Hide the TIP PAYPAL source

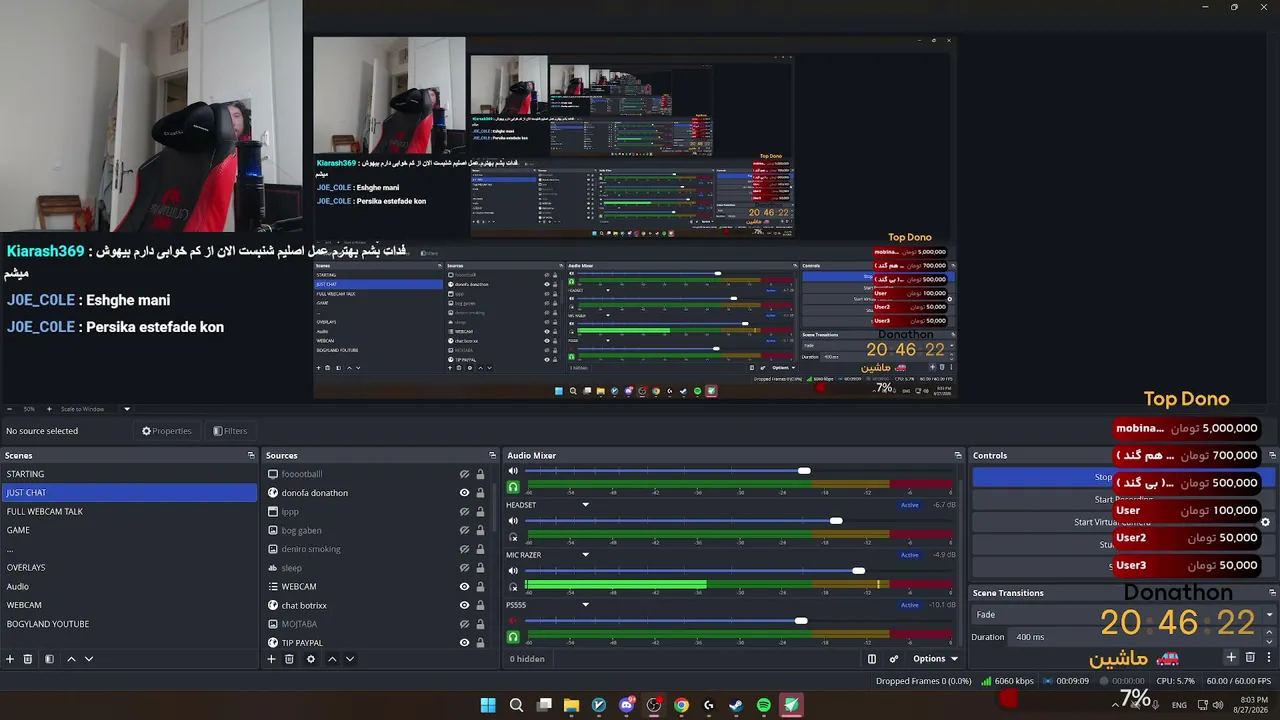pos(464,643)
